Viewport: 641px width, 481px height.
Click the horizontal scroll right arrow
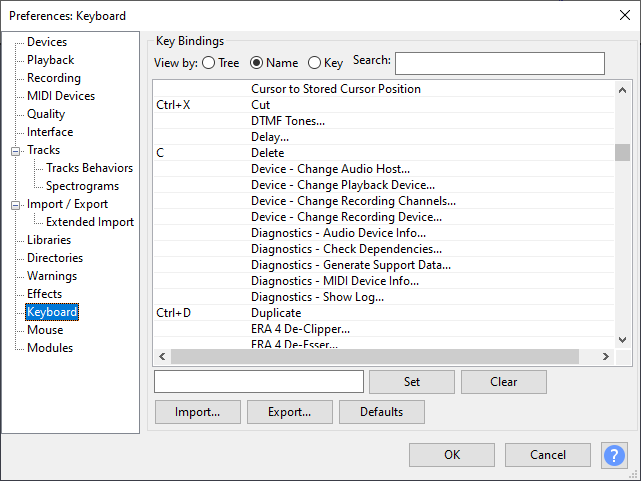coord(606,356)
